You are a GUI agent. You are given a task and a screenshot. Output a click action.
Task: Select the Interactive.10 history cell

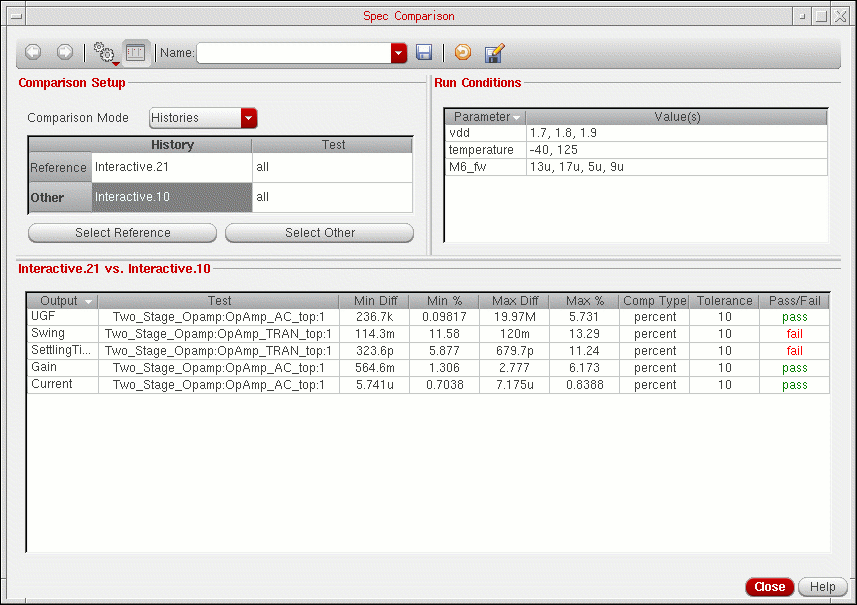click(170, 197)
